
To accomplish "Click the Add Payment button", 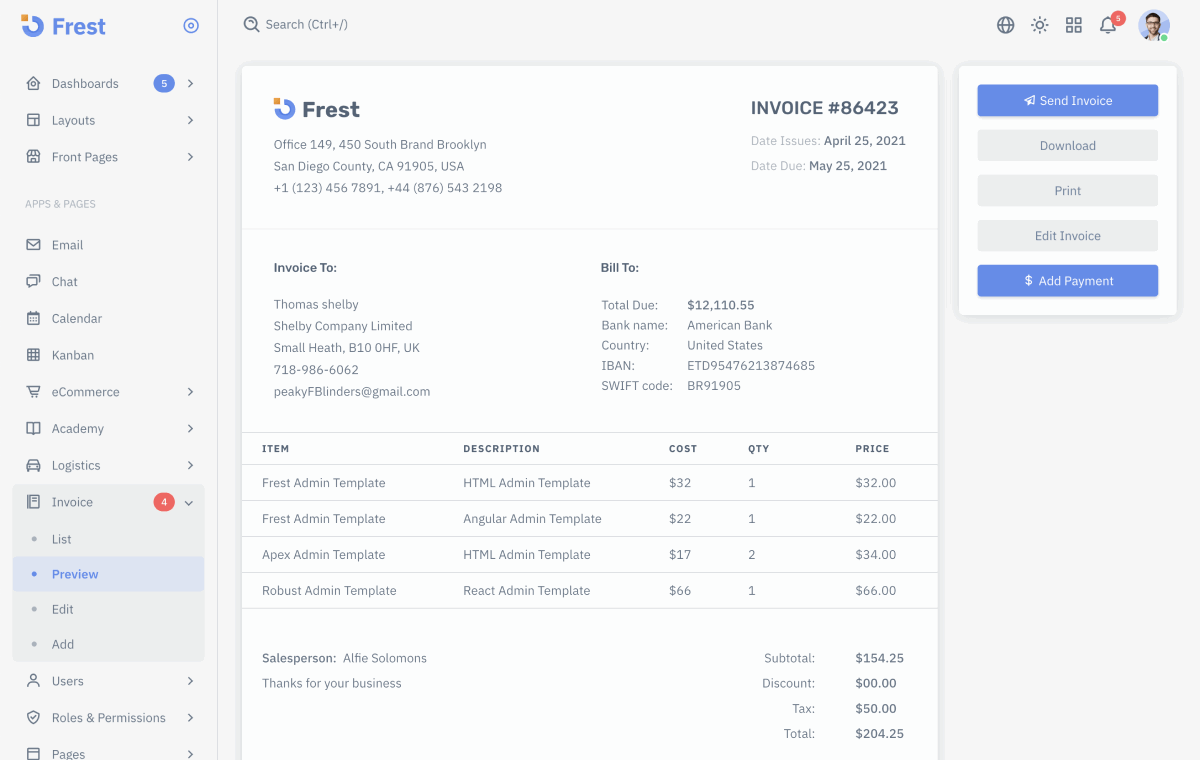I will pyautogui.click(x=1067, y=280).
